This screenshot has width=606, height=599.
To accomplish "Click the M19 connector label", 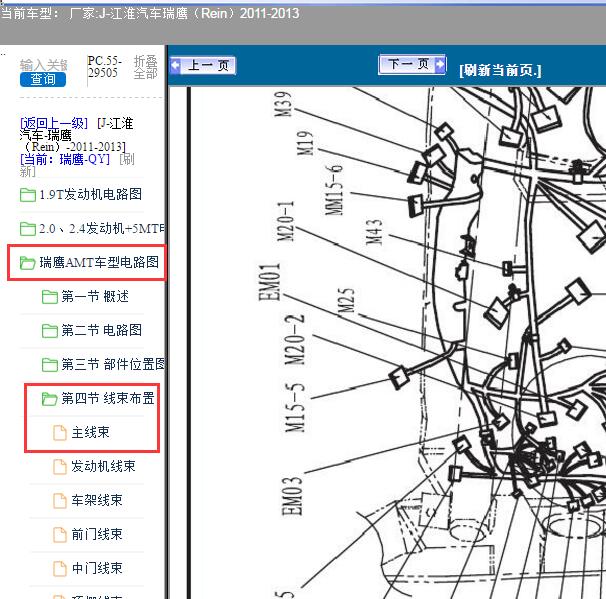I will (x=305, y=143).
